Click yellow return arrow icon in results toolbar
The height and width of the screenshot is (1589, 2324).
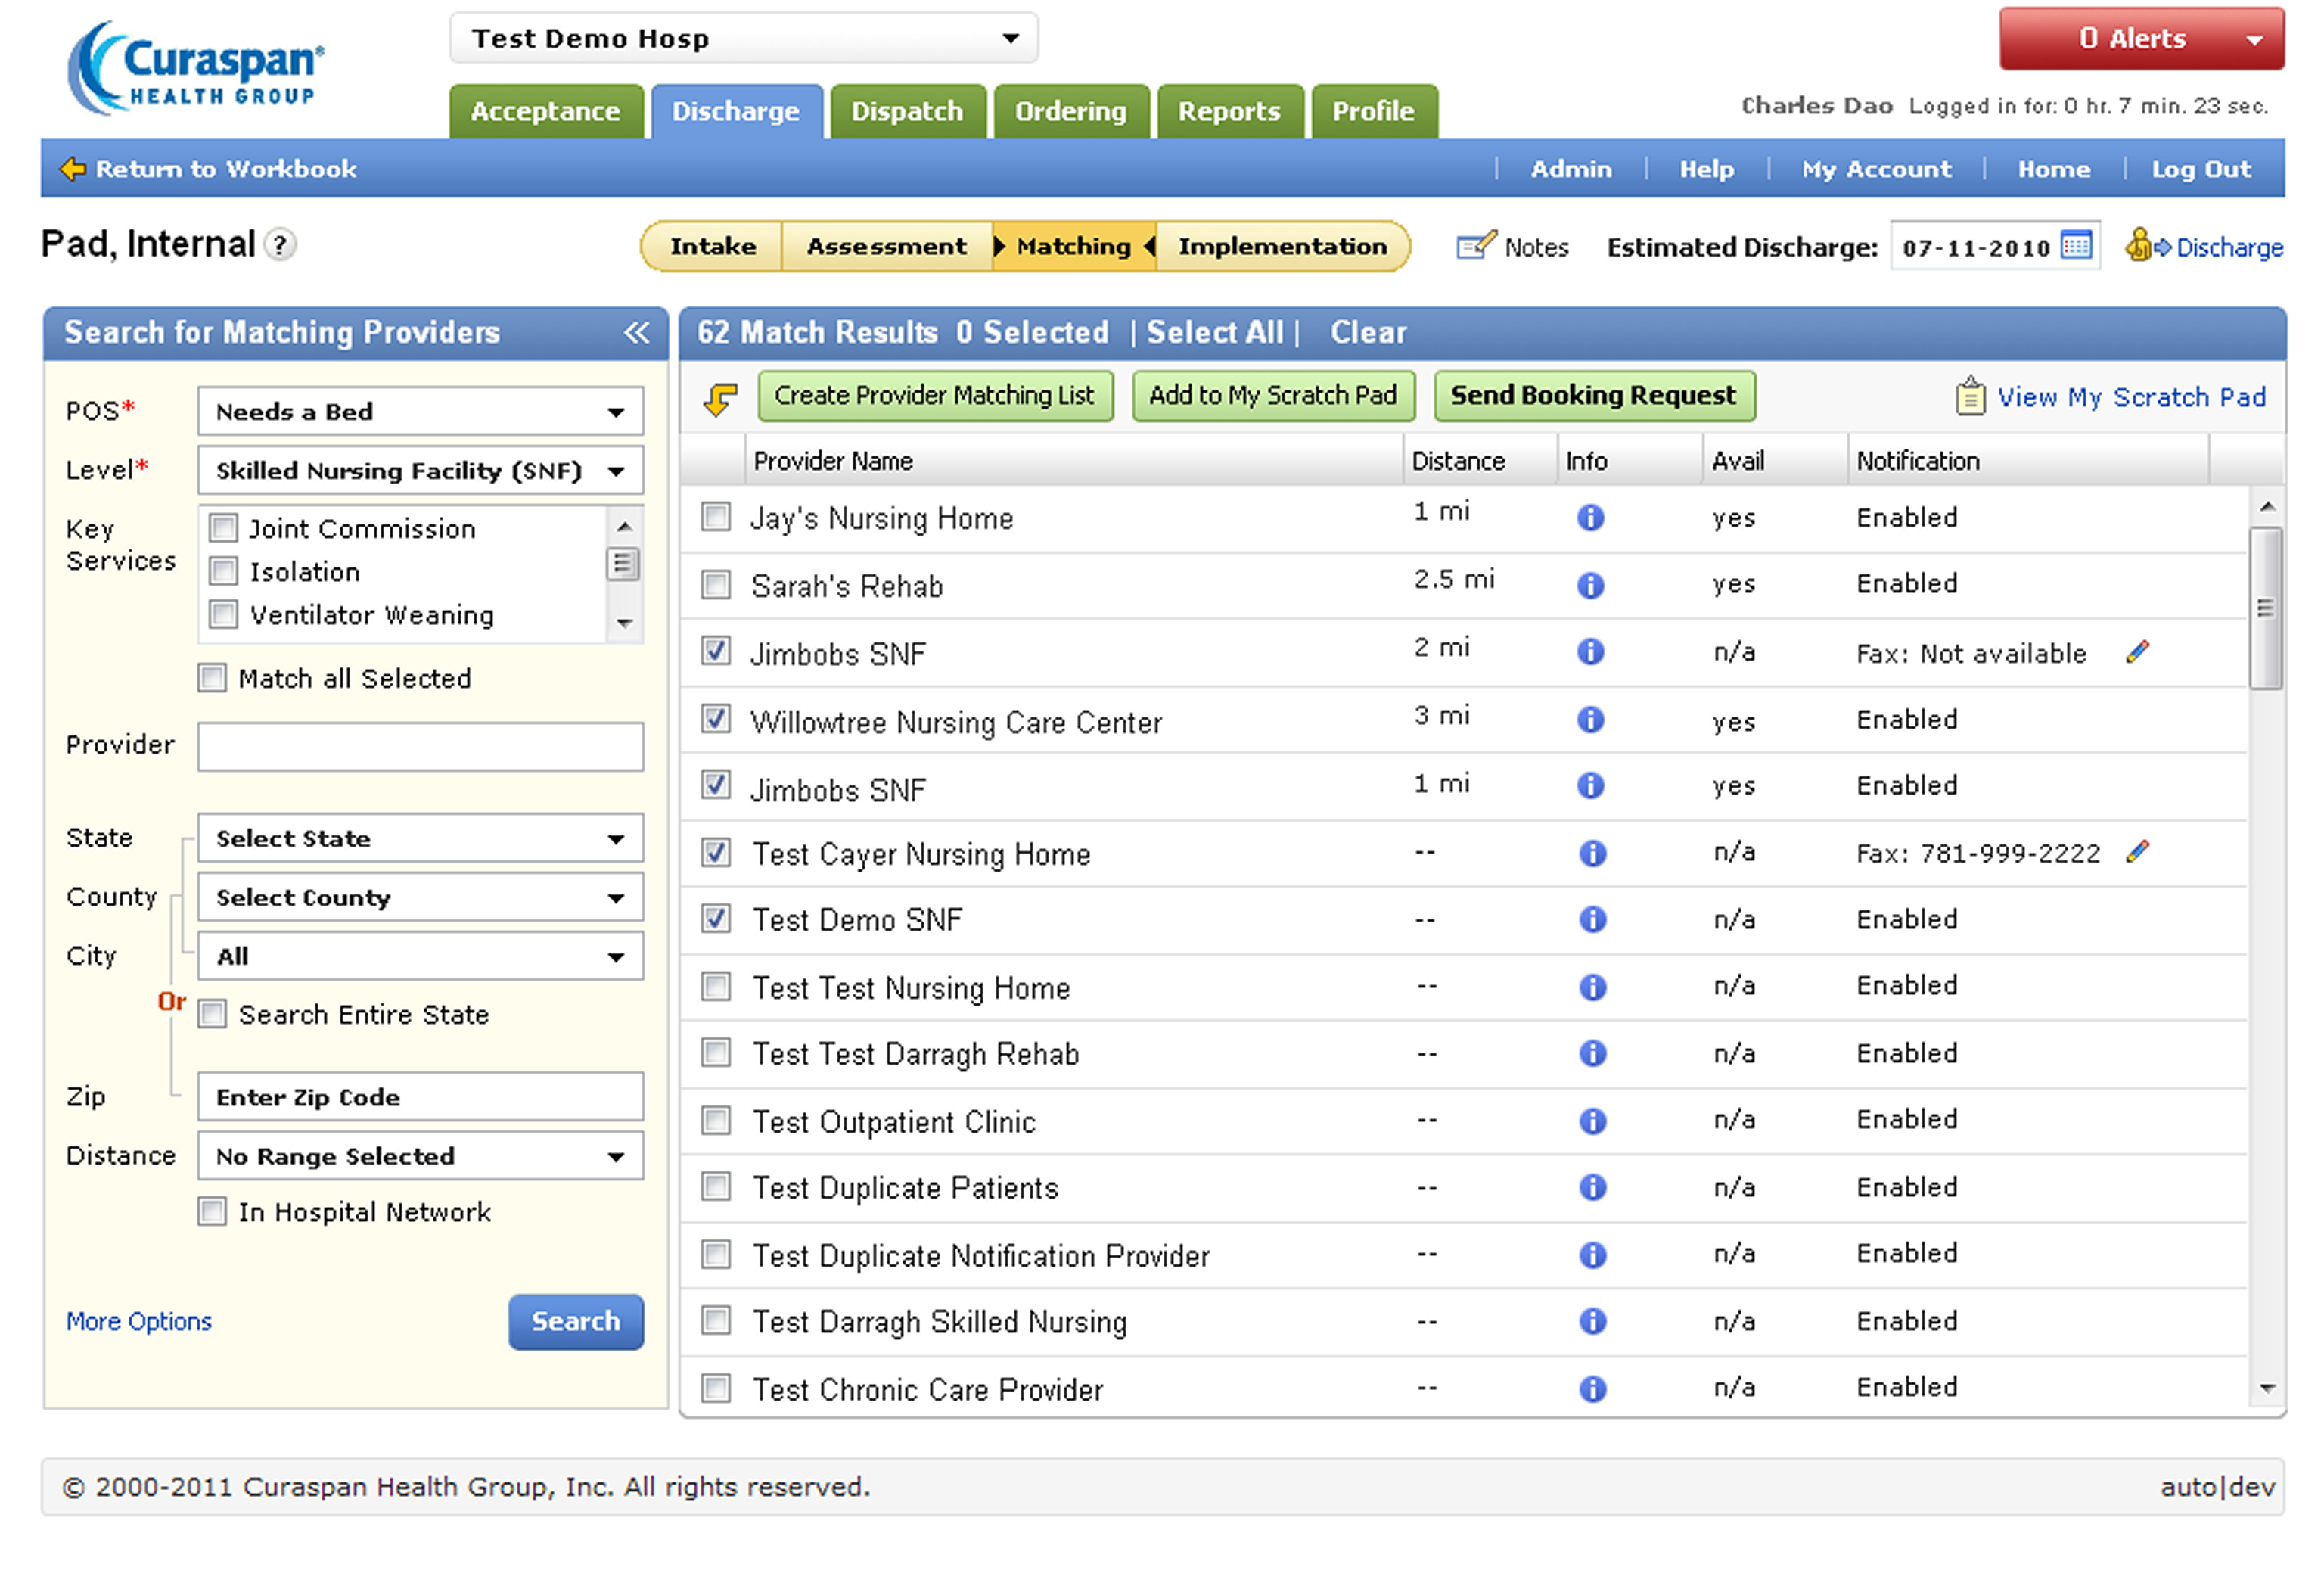[x=720, y=398]
